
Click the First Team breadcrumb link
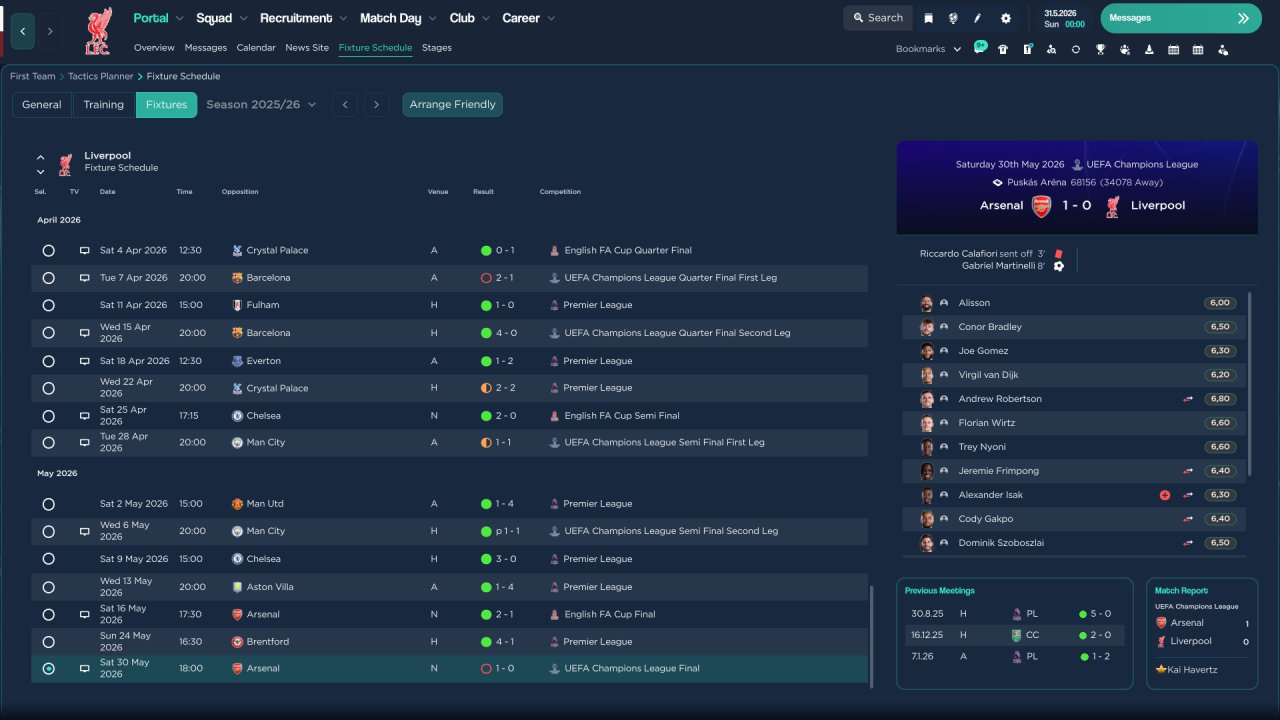click(x=33, y=76)
